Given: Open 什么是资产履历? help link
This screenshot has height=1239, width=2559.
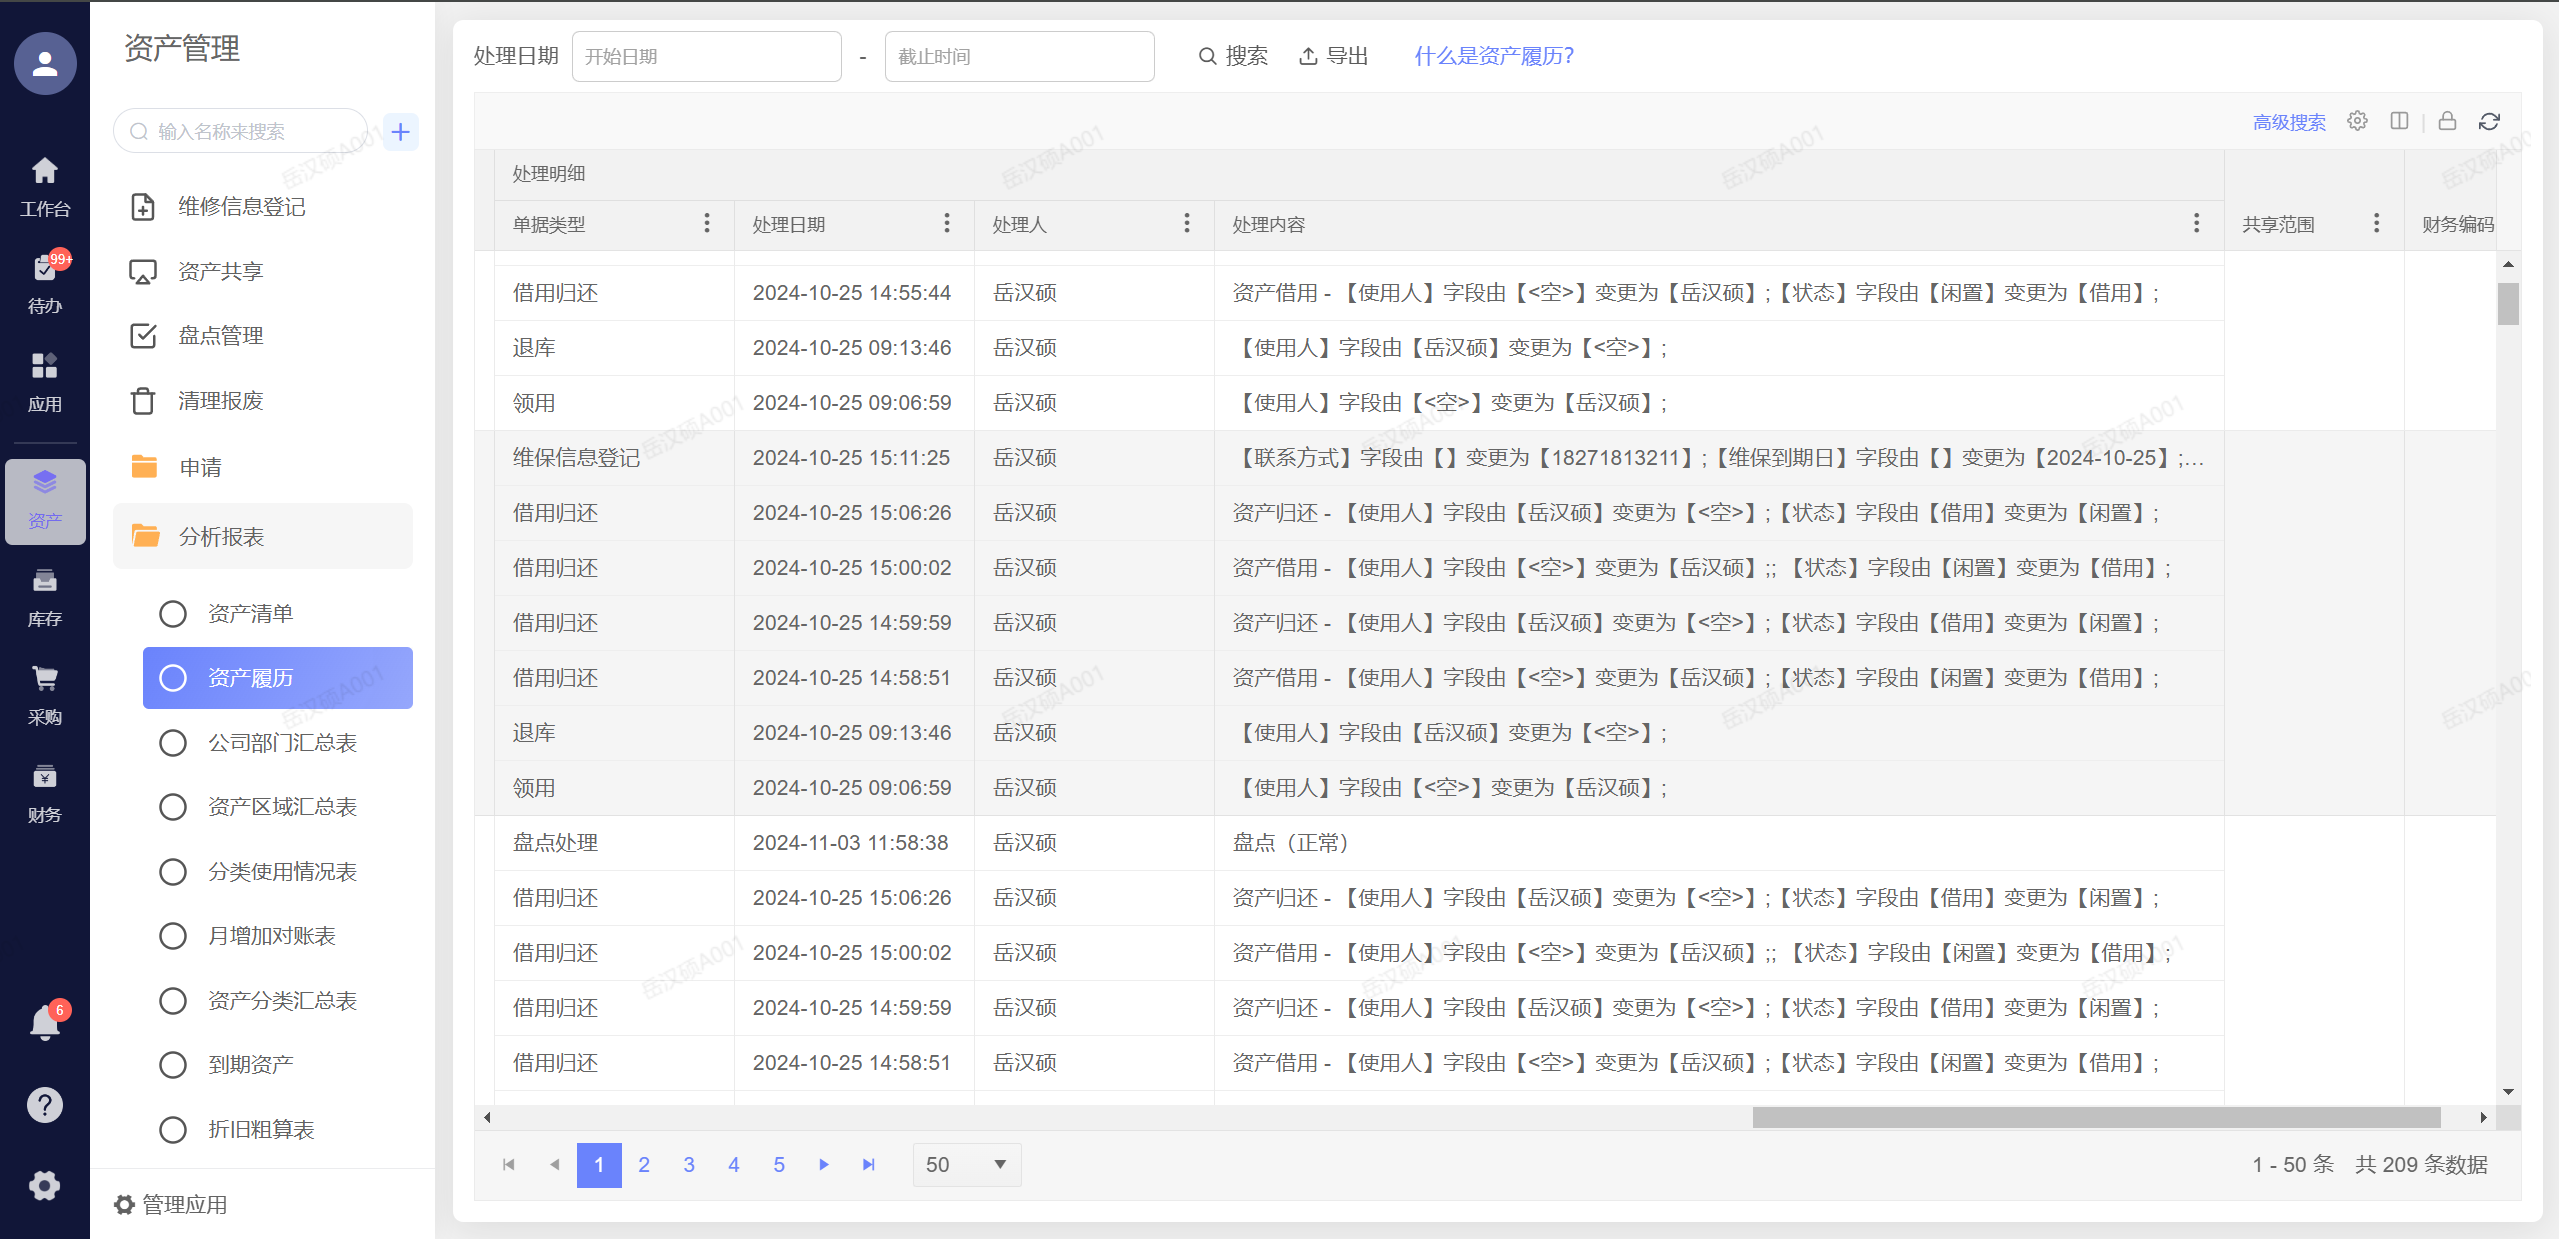Looking at the screenshot, I should (1494, 56).
